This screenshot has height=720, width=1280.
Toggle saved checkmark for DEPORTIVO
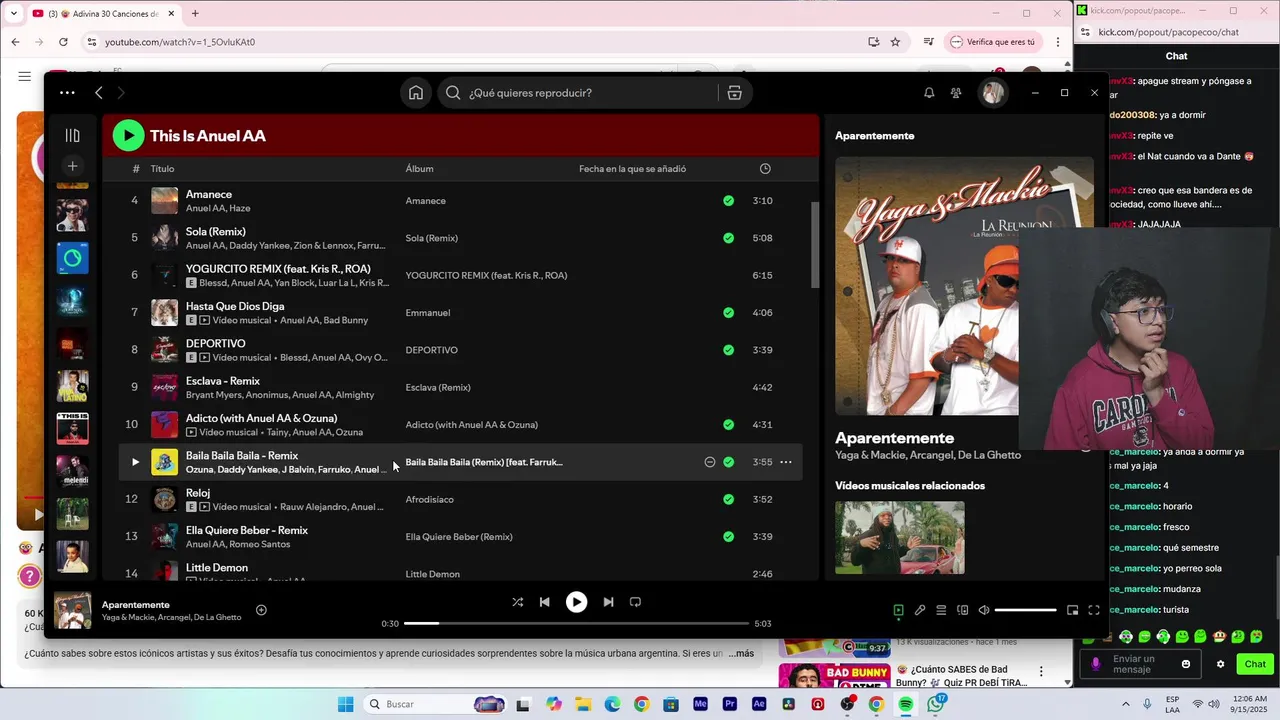point(728,350)
